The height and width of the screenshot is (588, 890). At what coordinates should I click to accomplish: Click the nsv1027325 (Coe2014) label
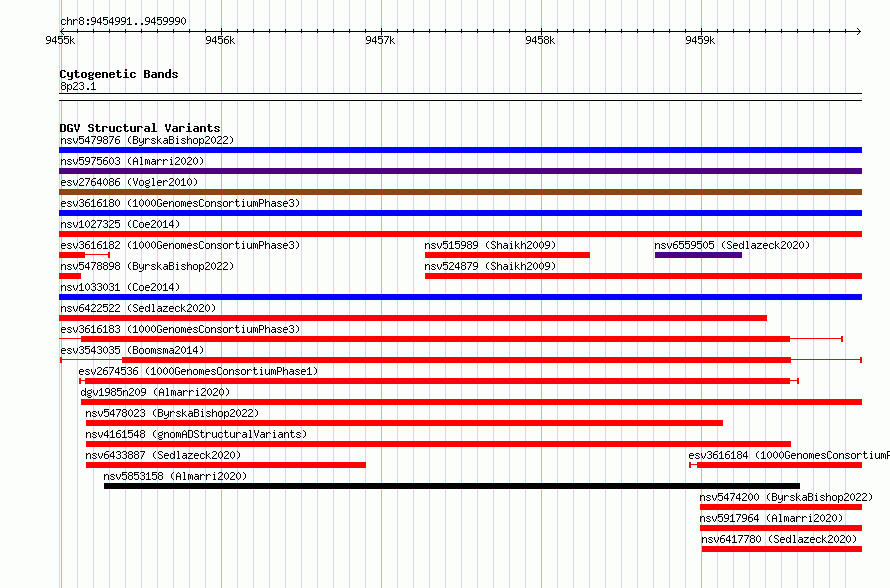[120, 224]
